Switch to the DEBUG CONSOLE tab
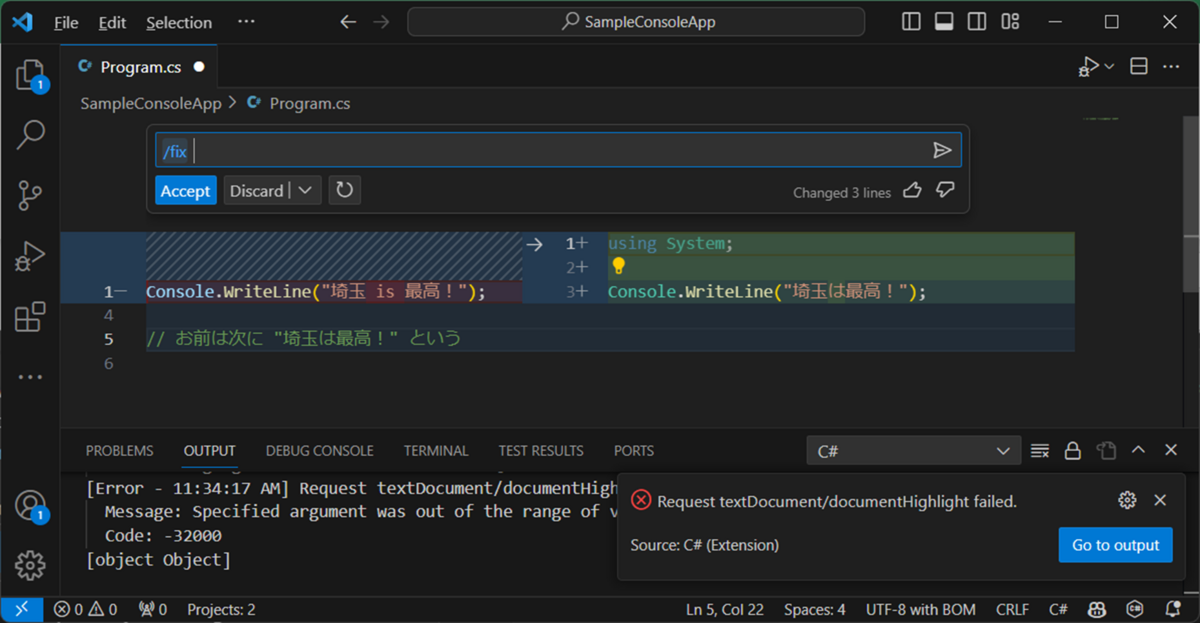 coord(320,451)
